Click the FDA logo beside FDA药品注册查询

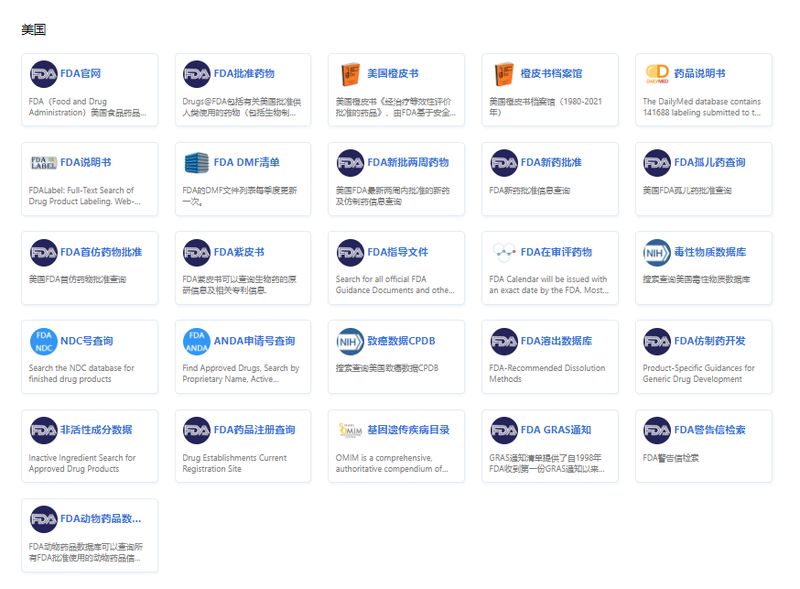(x=196, y=430)
